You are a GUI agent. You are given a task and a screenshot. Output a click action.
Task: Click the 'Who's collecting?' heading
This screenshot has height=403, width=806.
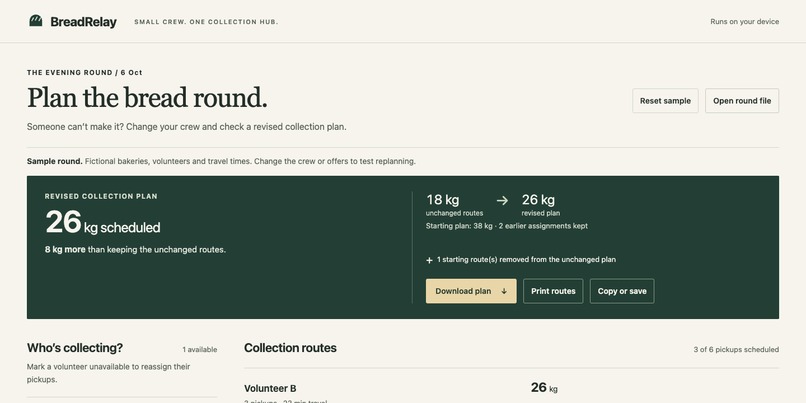point(75,348)
